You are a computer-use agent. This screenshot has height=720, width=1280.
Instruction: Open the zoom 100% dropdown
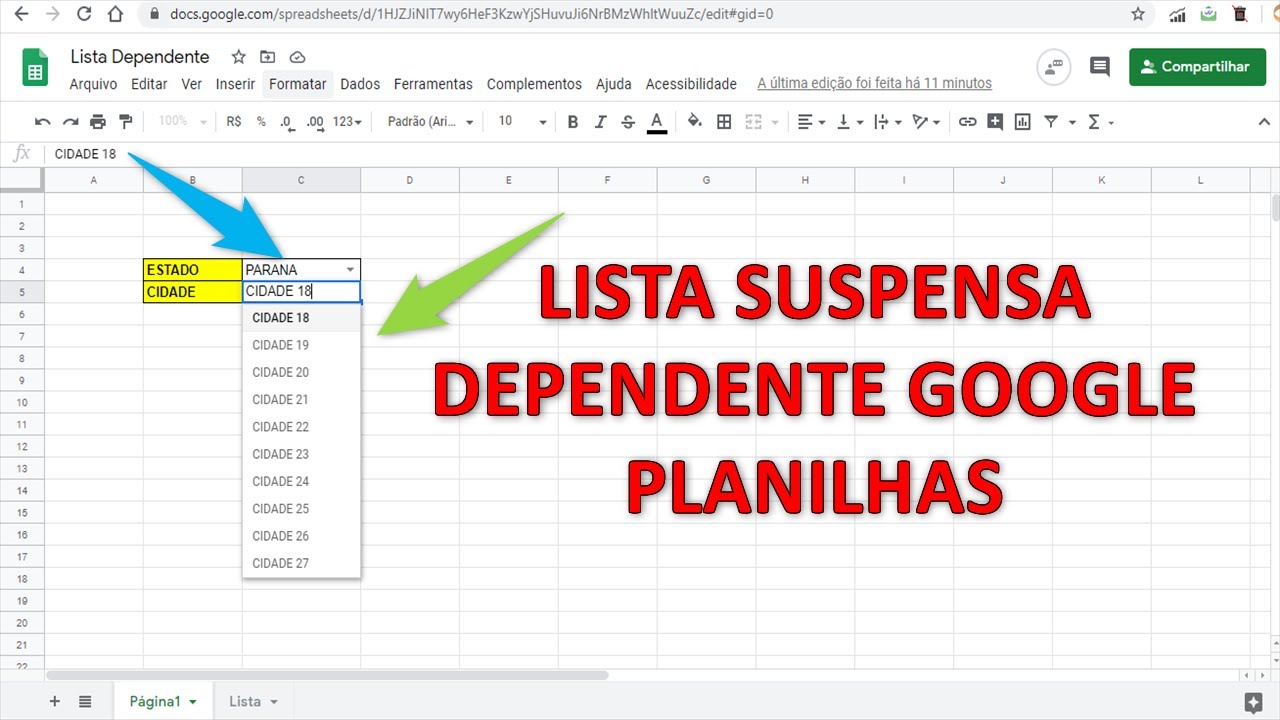[x=182, y=121]
